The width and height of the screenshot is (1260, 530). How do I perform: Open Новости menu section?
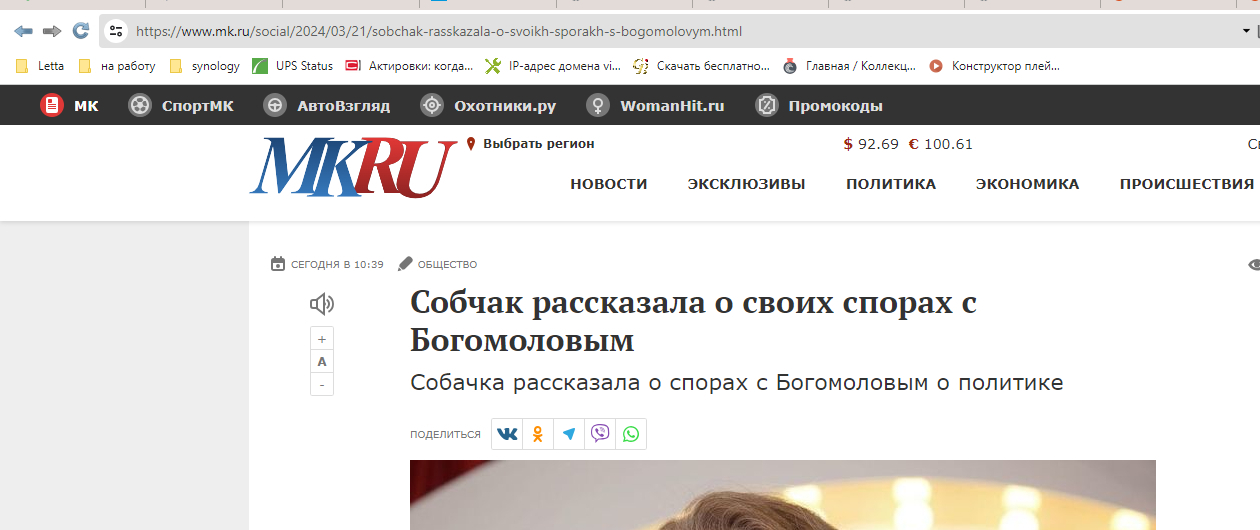(609, 184)
